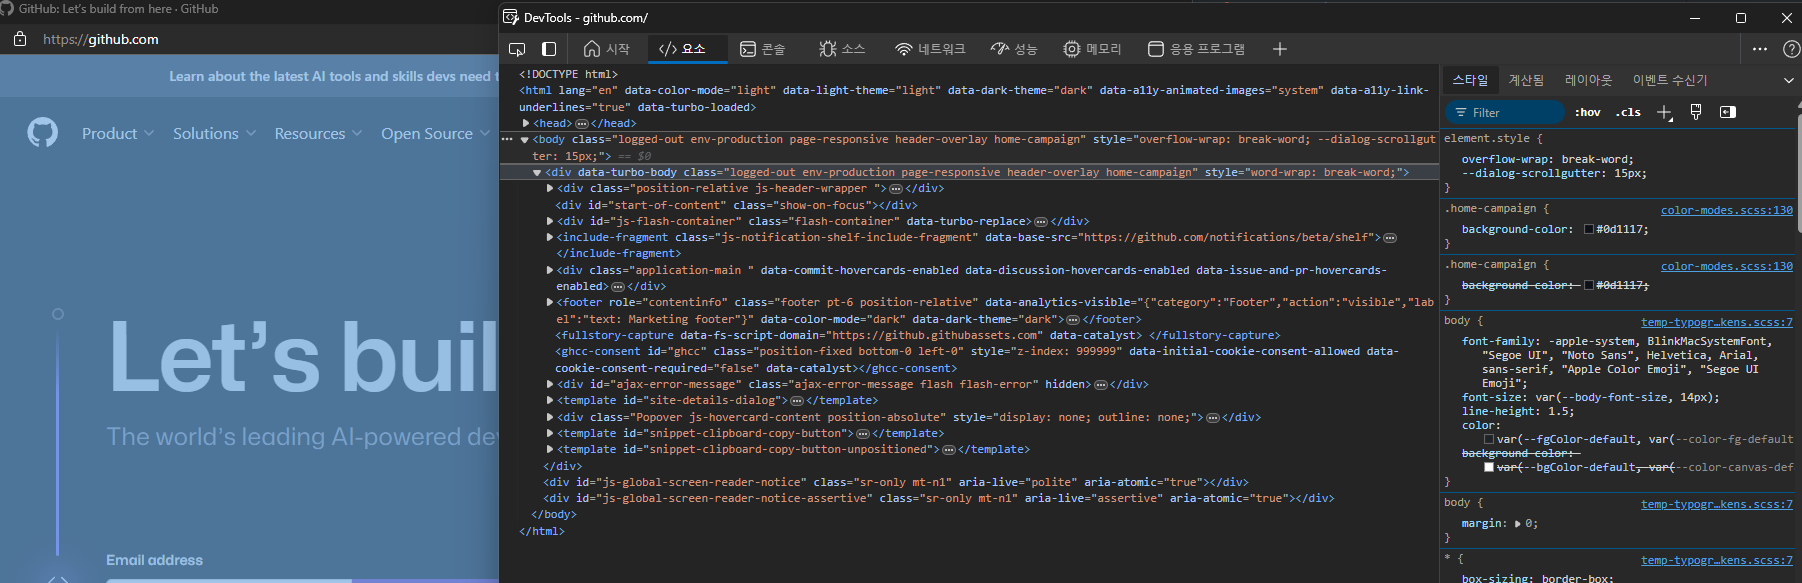This screenshot has width=1802, height=583.
Task: Click the #0d1117 background-color swatch
Action: click(x=1589, y=229)
